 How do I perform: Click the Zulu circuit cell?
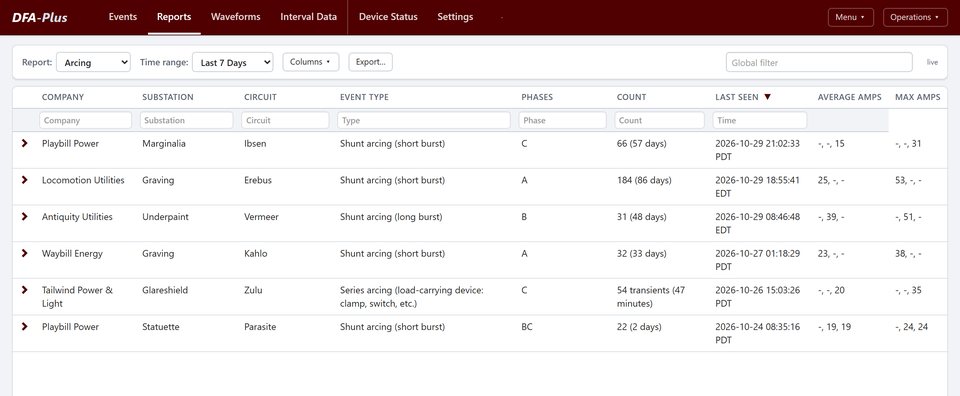(x=253, y=291)
